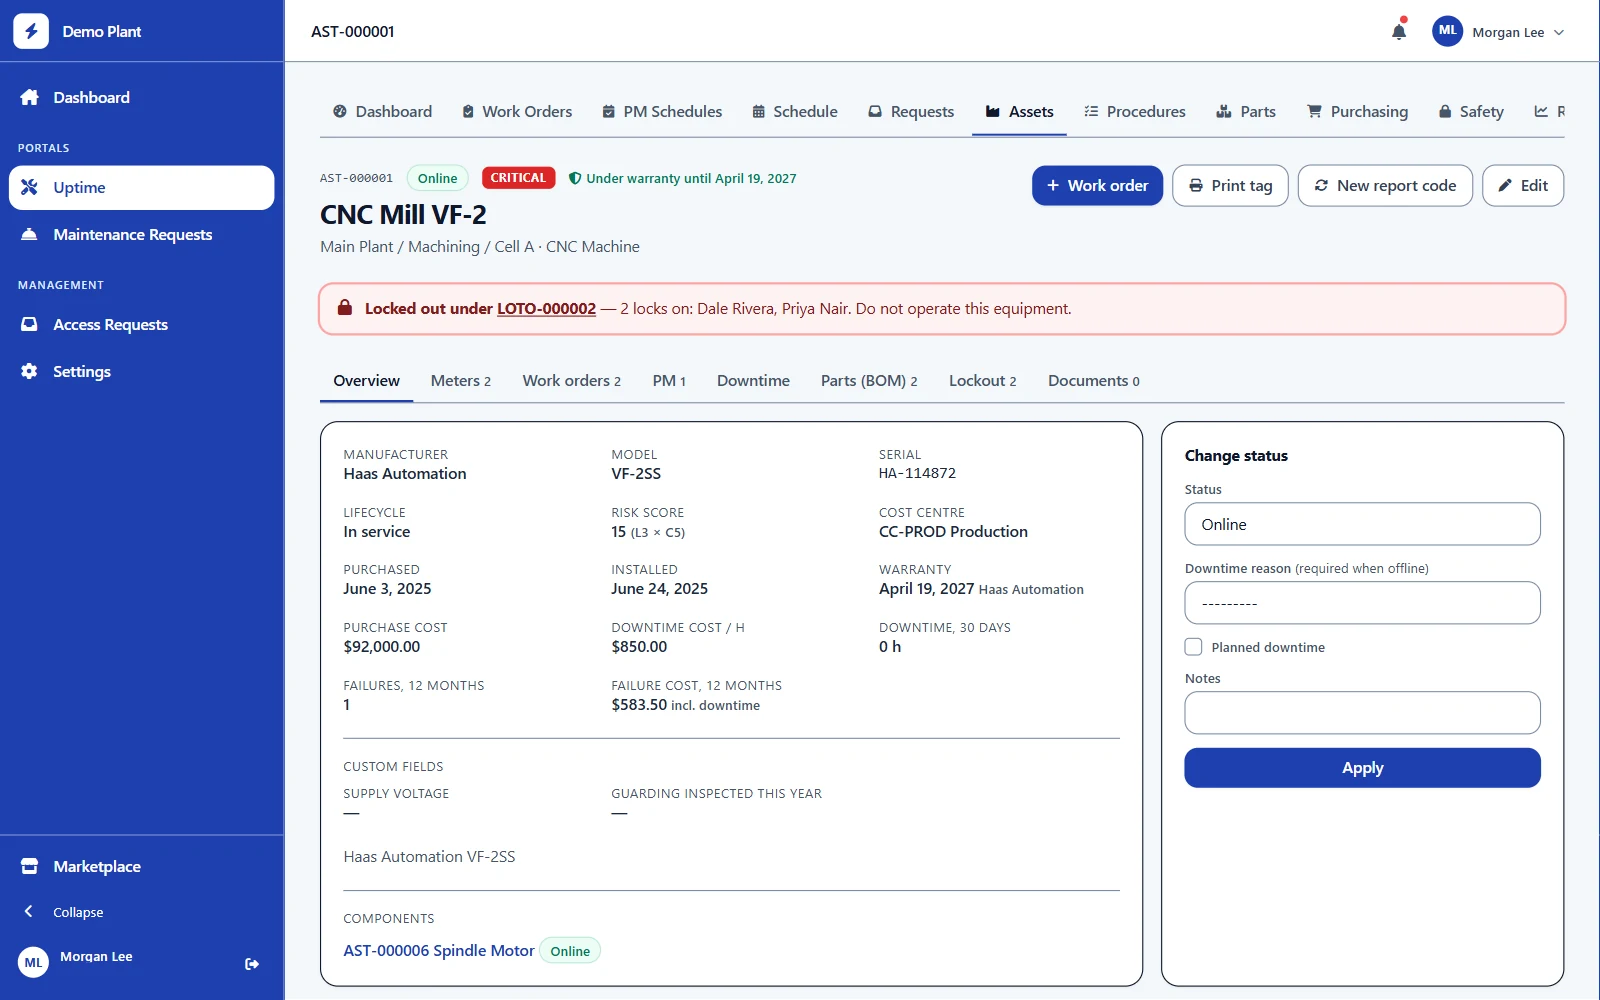Click into the Notes field
This screenshot has height=1000, width=1600.
tap(1362, 713)
